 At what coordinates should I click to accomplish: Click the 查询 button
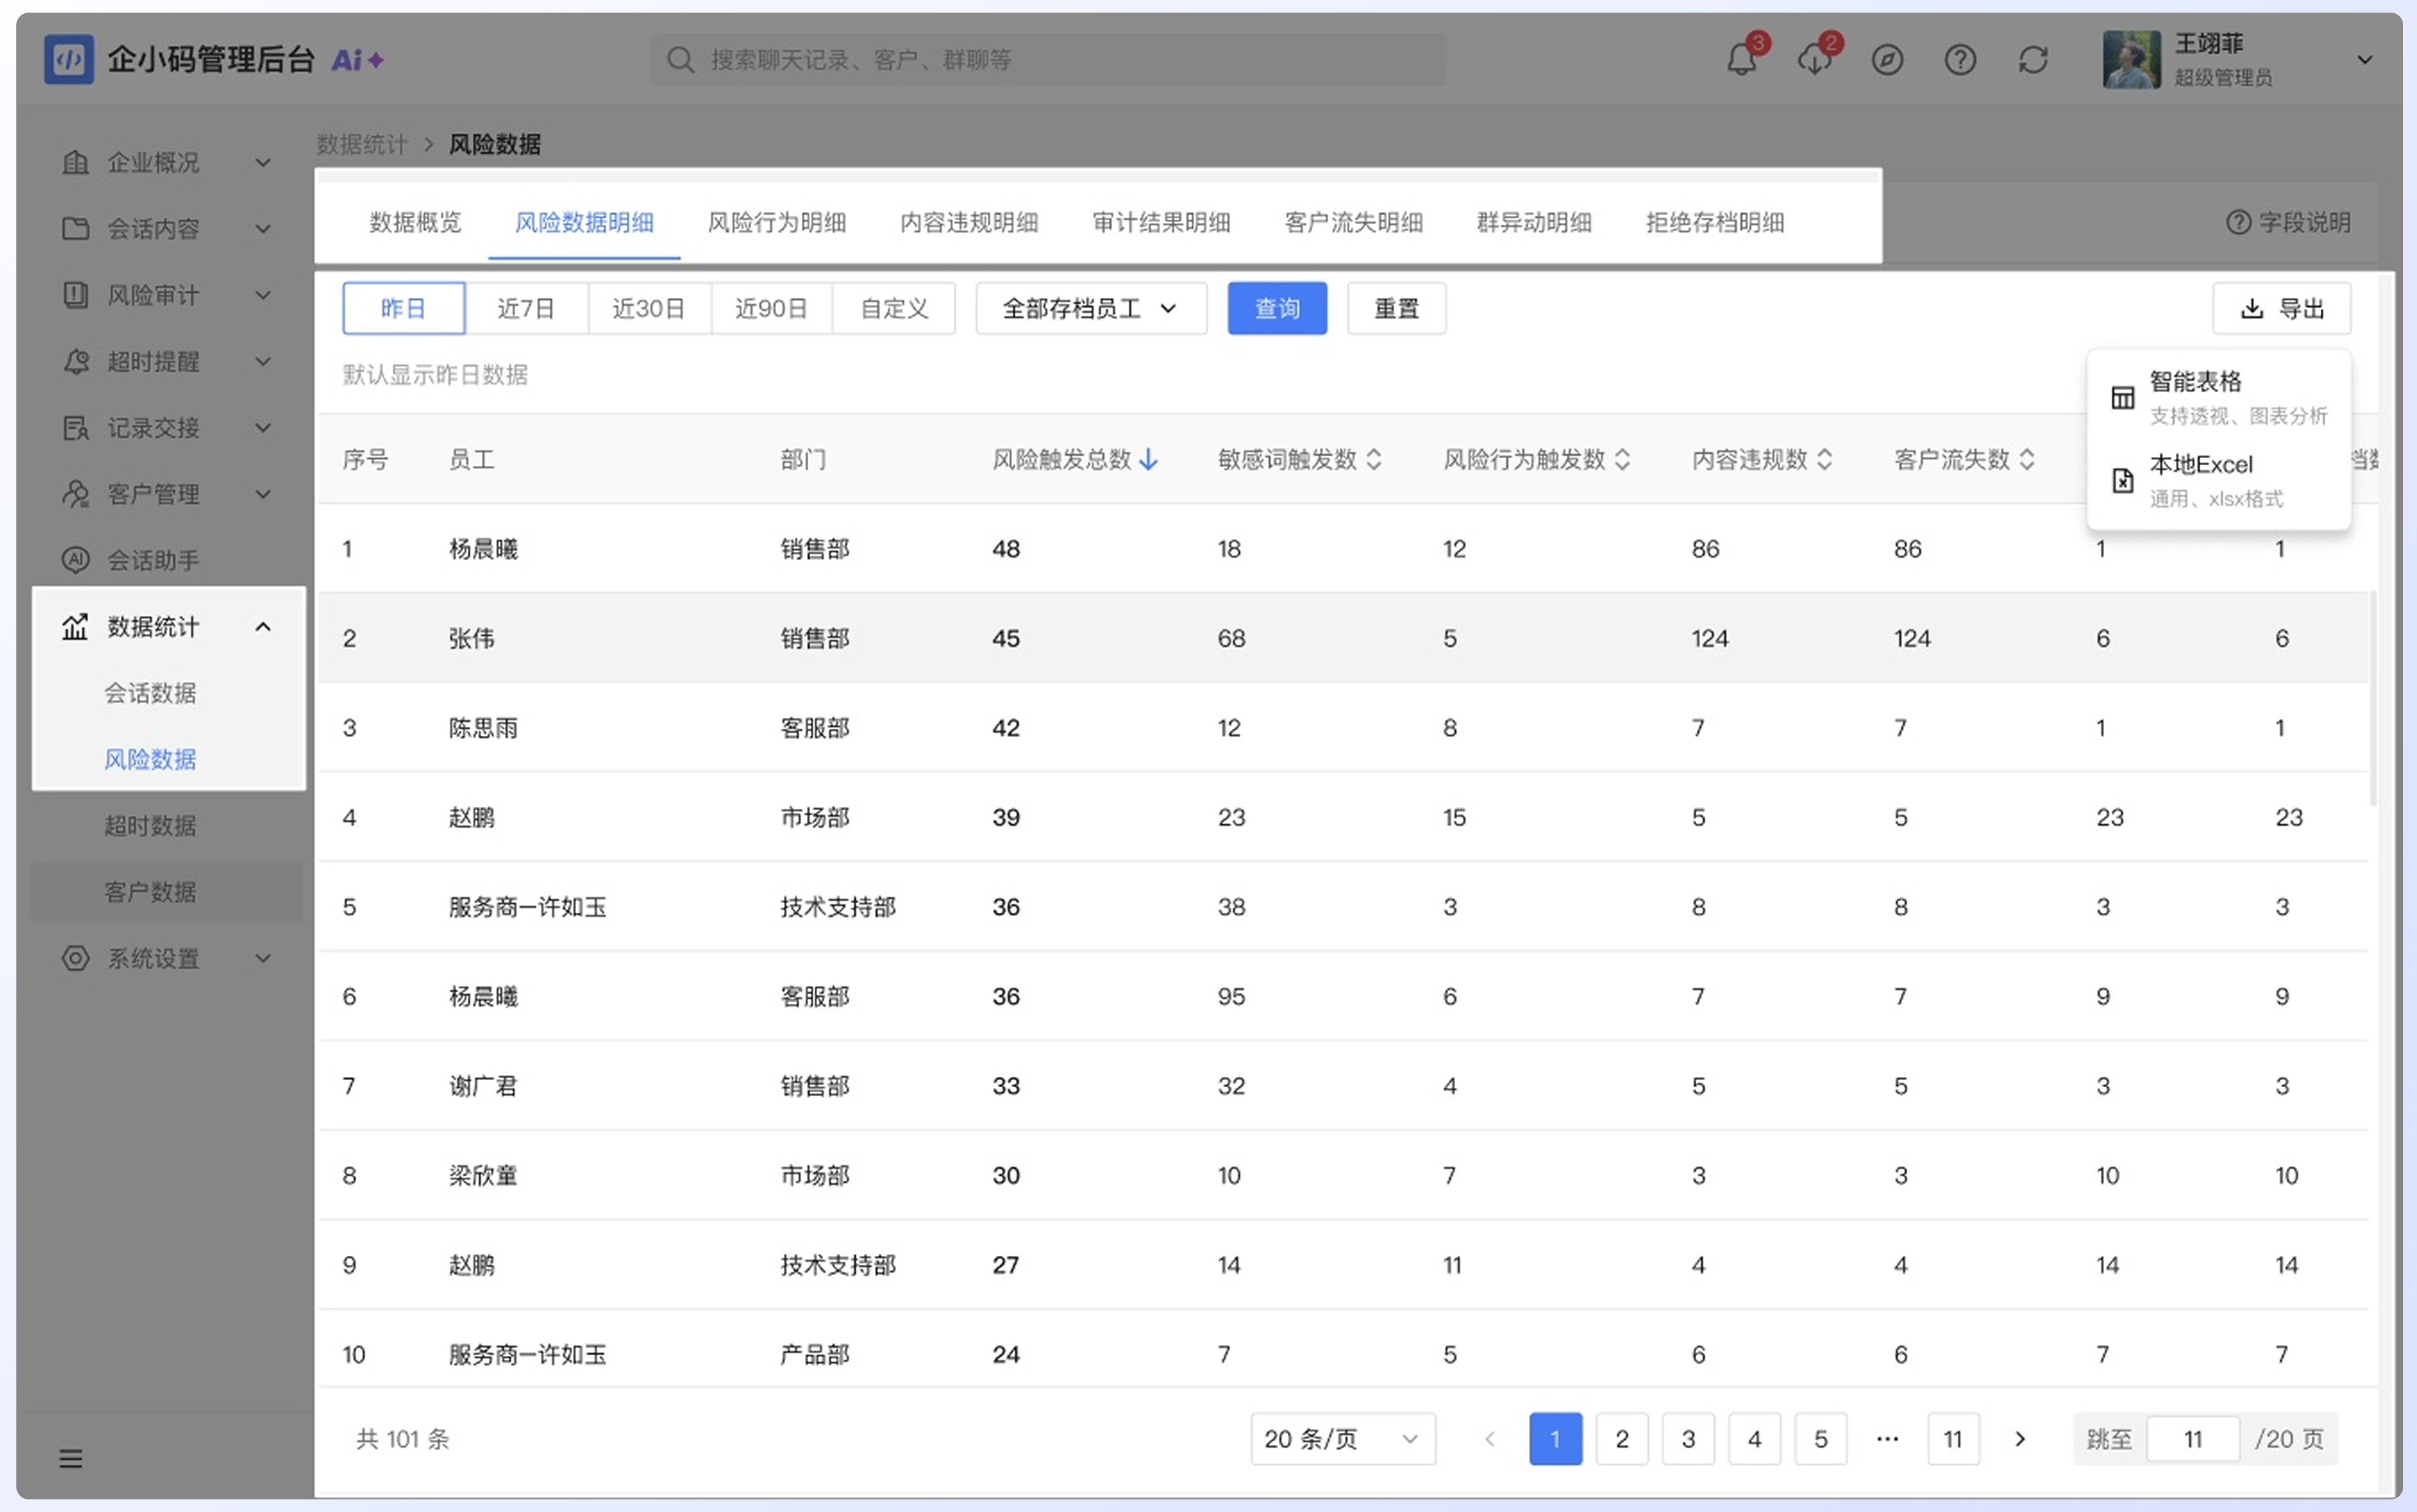(x=1277, y=308)
